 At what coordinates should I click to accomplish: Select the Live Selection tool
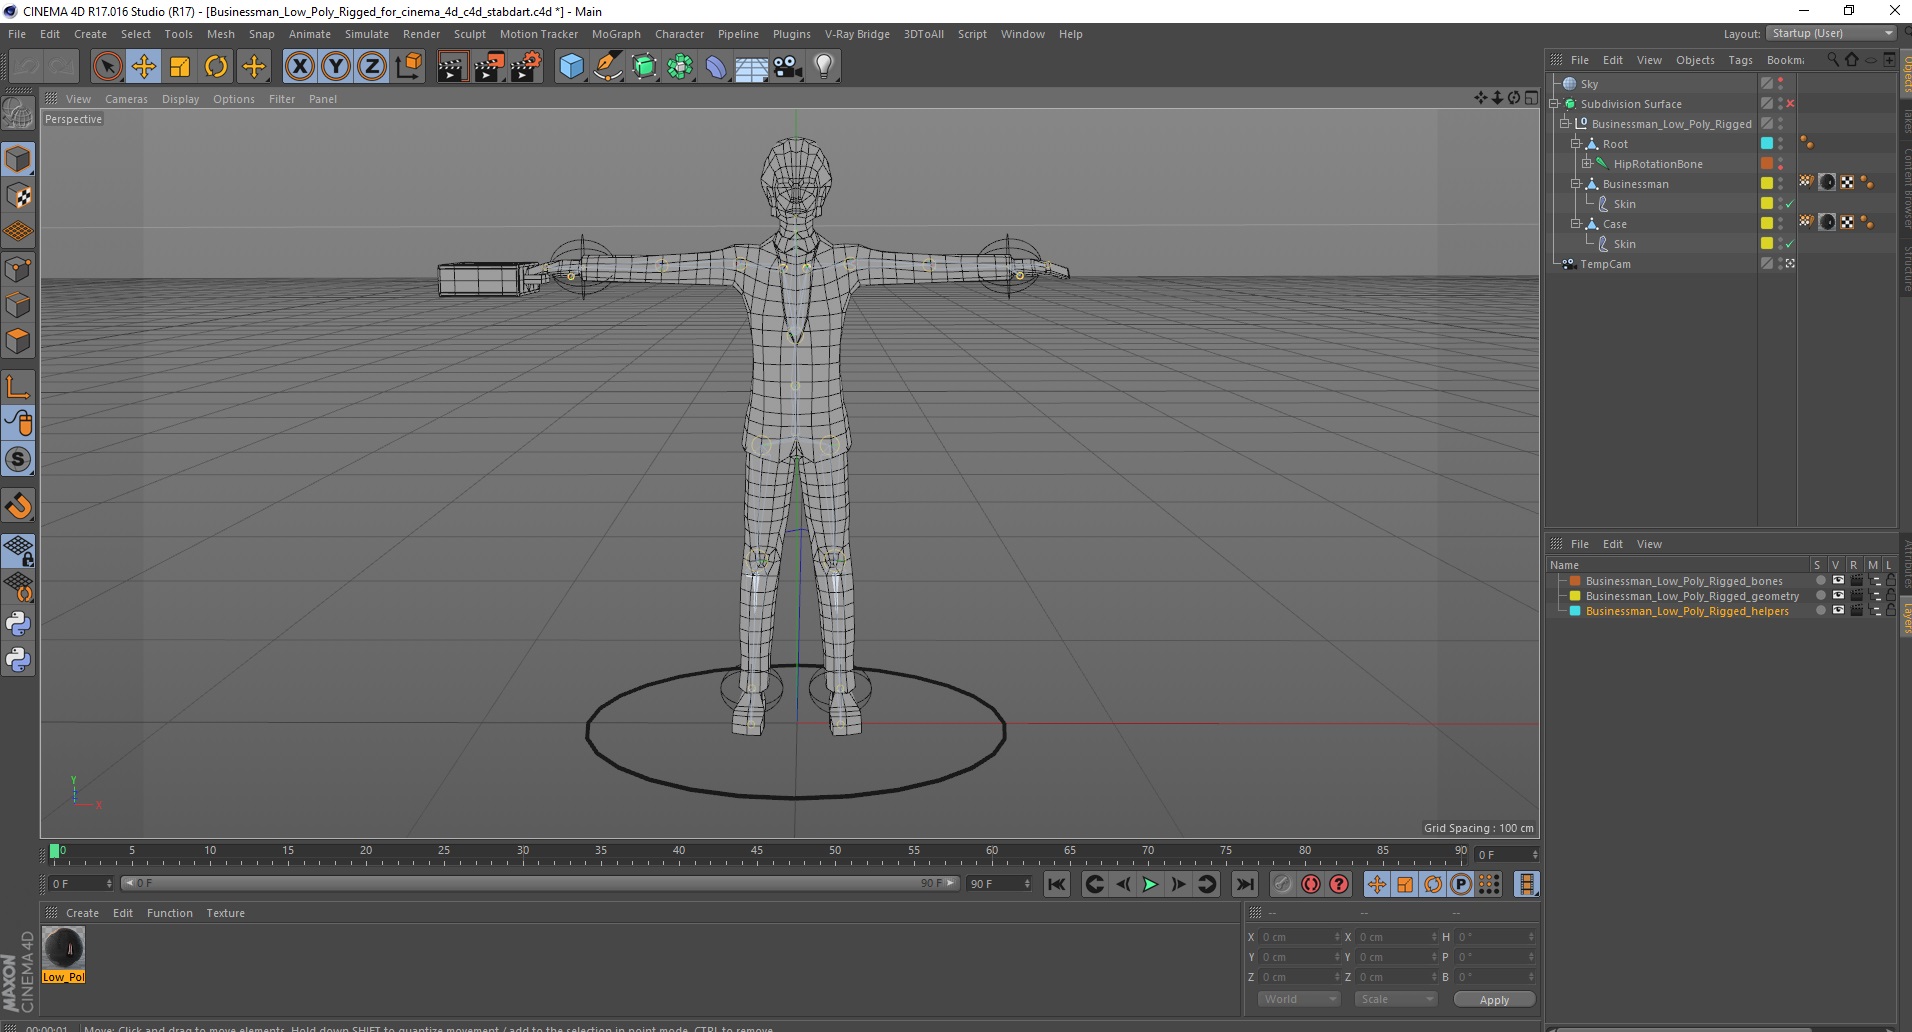click(x=107, y=67)
